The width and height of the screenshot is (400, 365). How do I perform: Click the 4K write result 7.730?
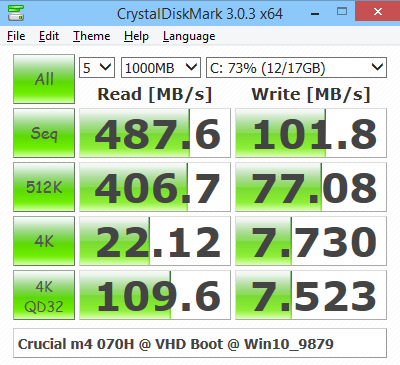(311, 241)
